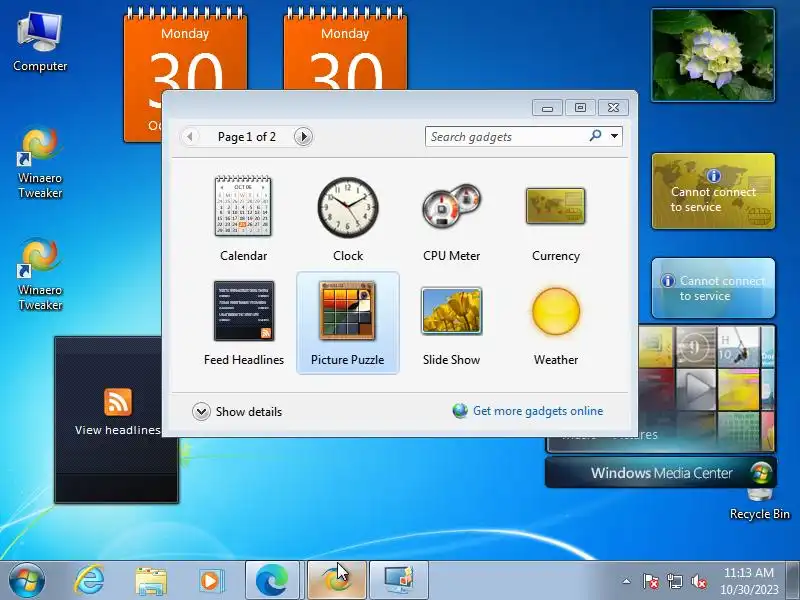Open search options dropdown arrow
The height and width of the screenshot is (600, 800).
(x=614, y=136)
